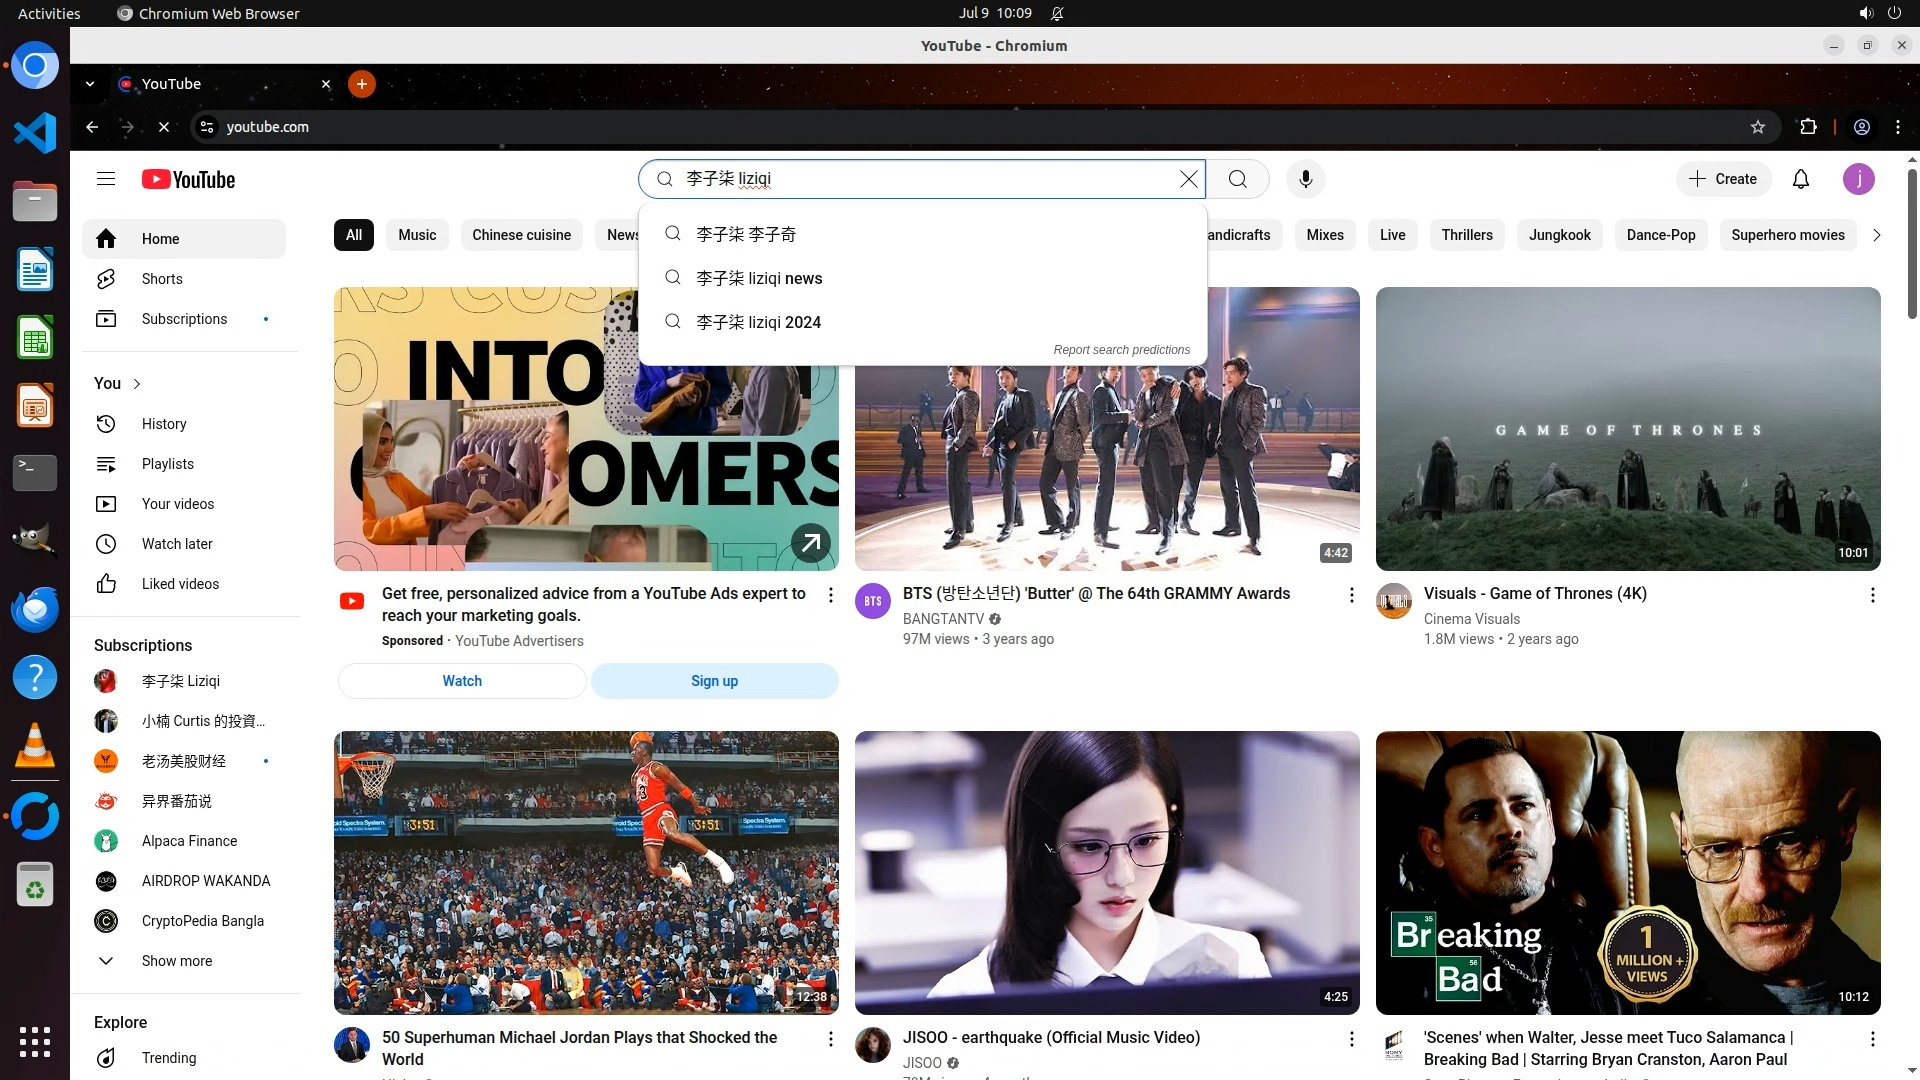The image size is (1920, 1080).
Task: Open History in the sidebar
Action: [164, 424]
